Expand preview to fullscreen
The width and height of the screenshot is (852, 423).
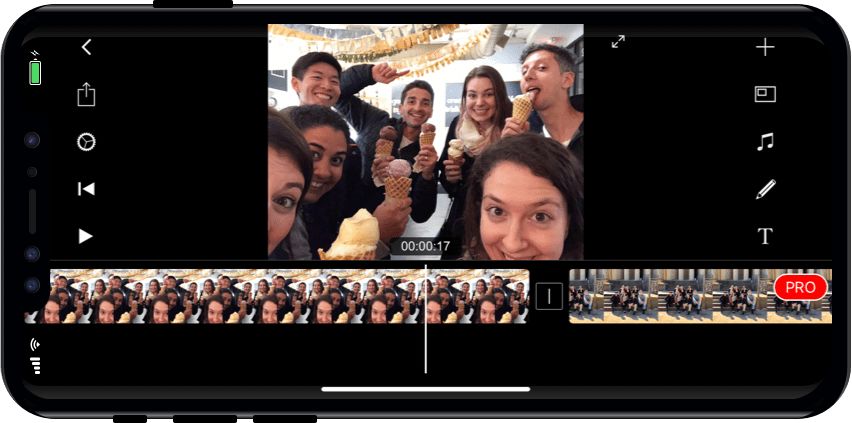(618, 42)
